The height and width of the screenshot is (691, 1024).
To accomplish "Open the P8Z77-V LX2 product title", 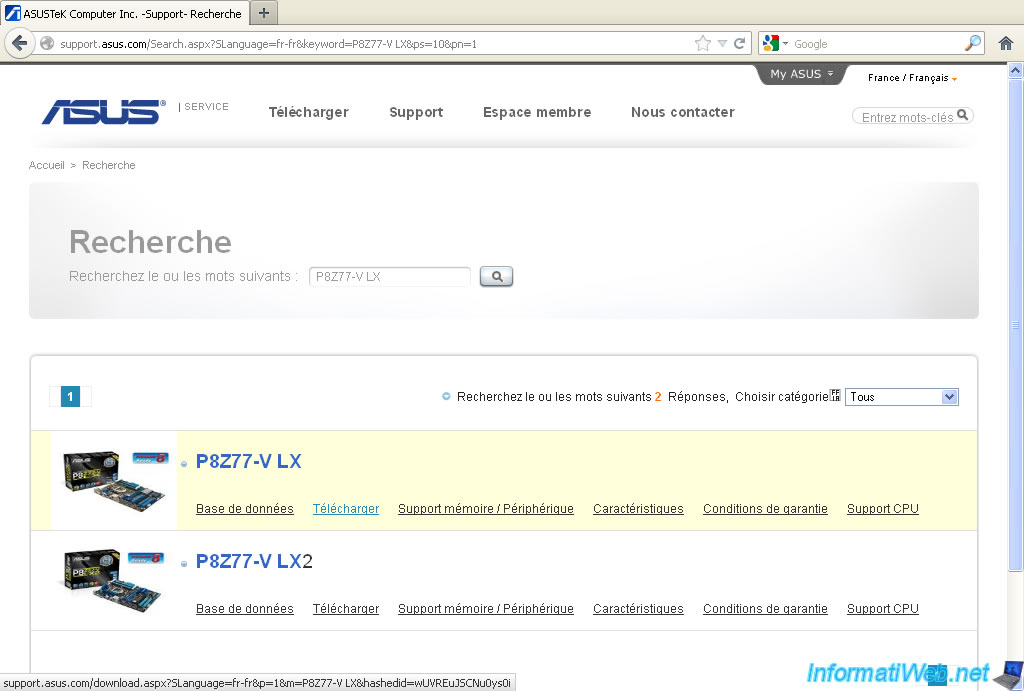I will point(254,561).
